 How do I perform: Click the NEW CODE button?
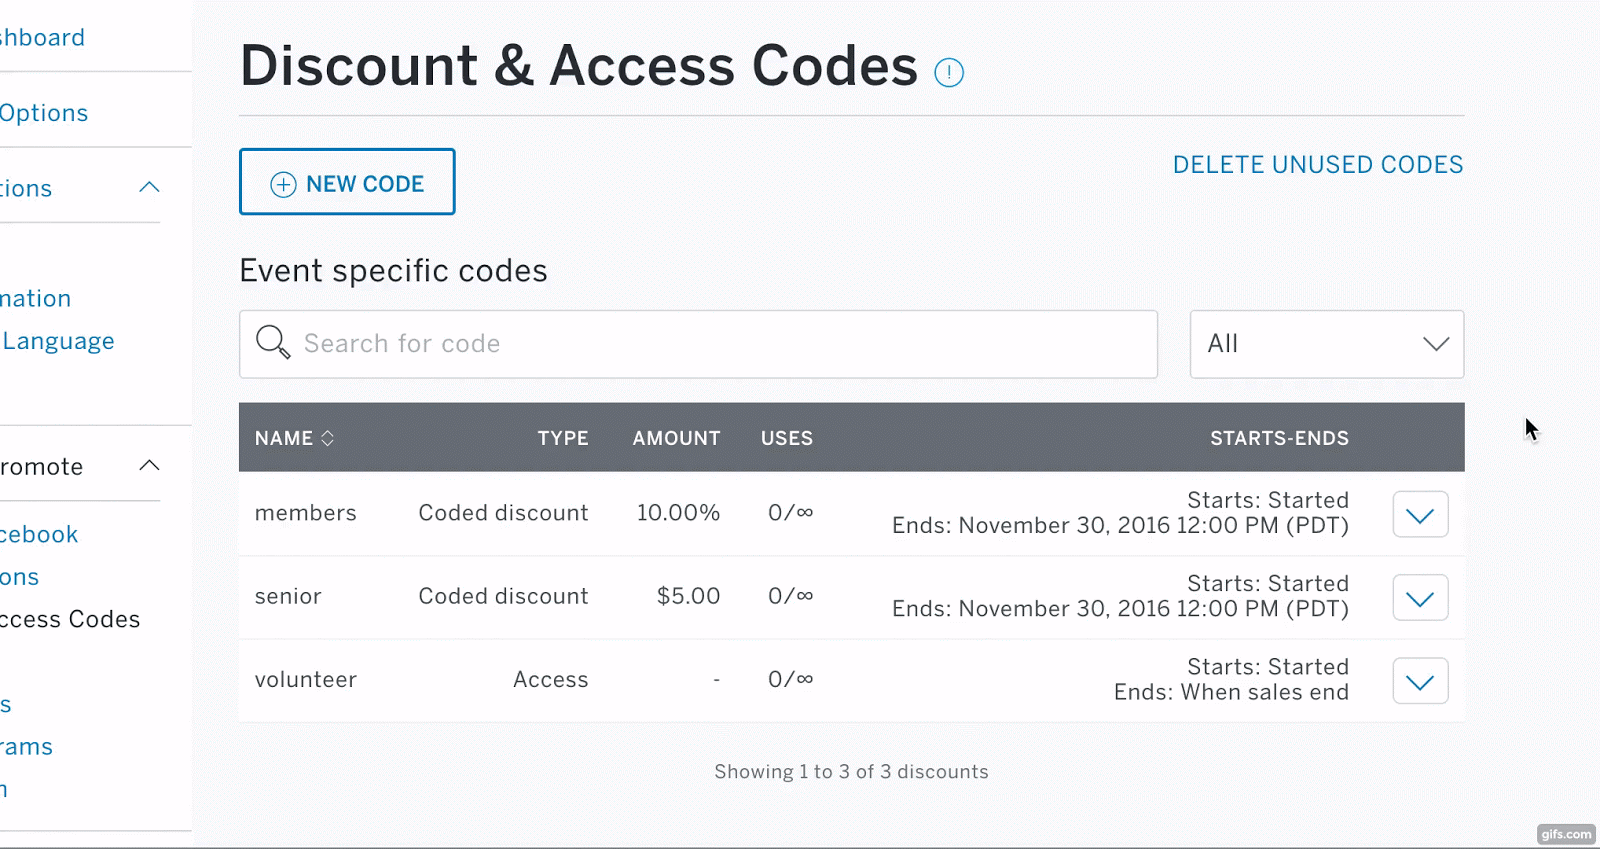coord(347,182)
